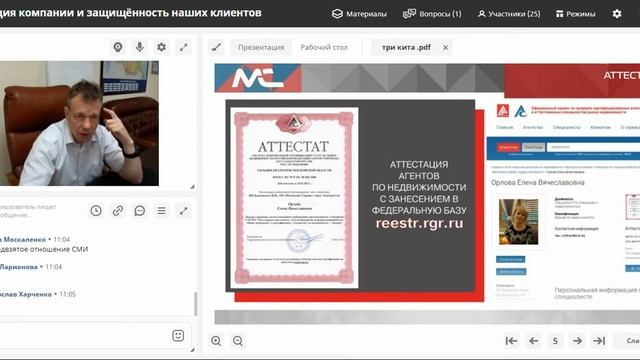Click the АТТЕСТАТ certificate image
The image size is (640, 360).
point(294,198)
